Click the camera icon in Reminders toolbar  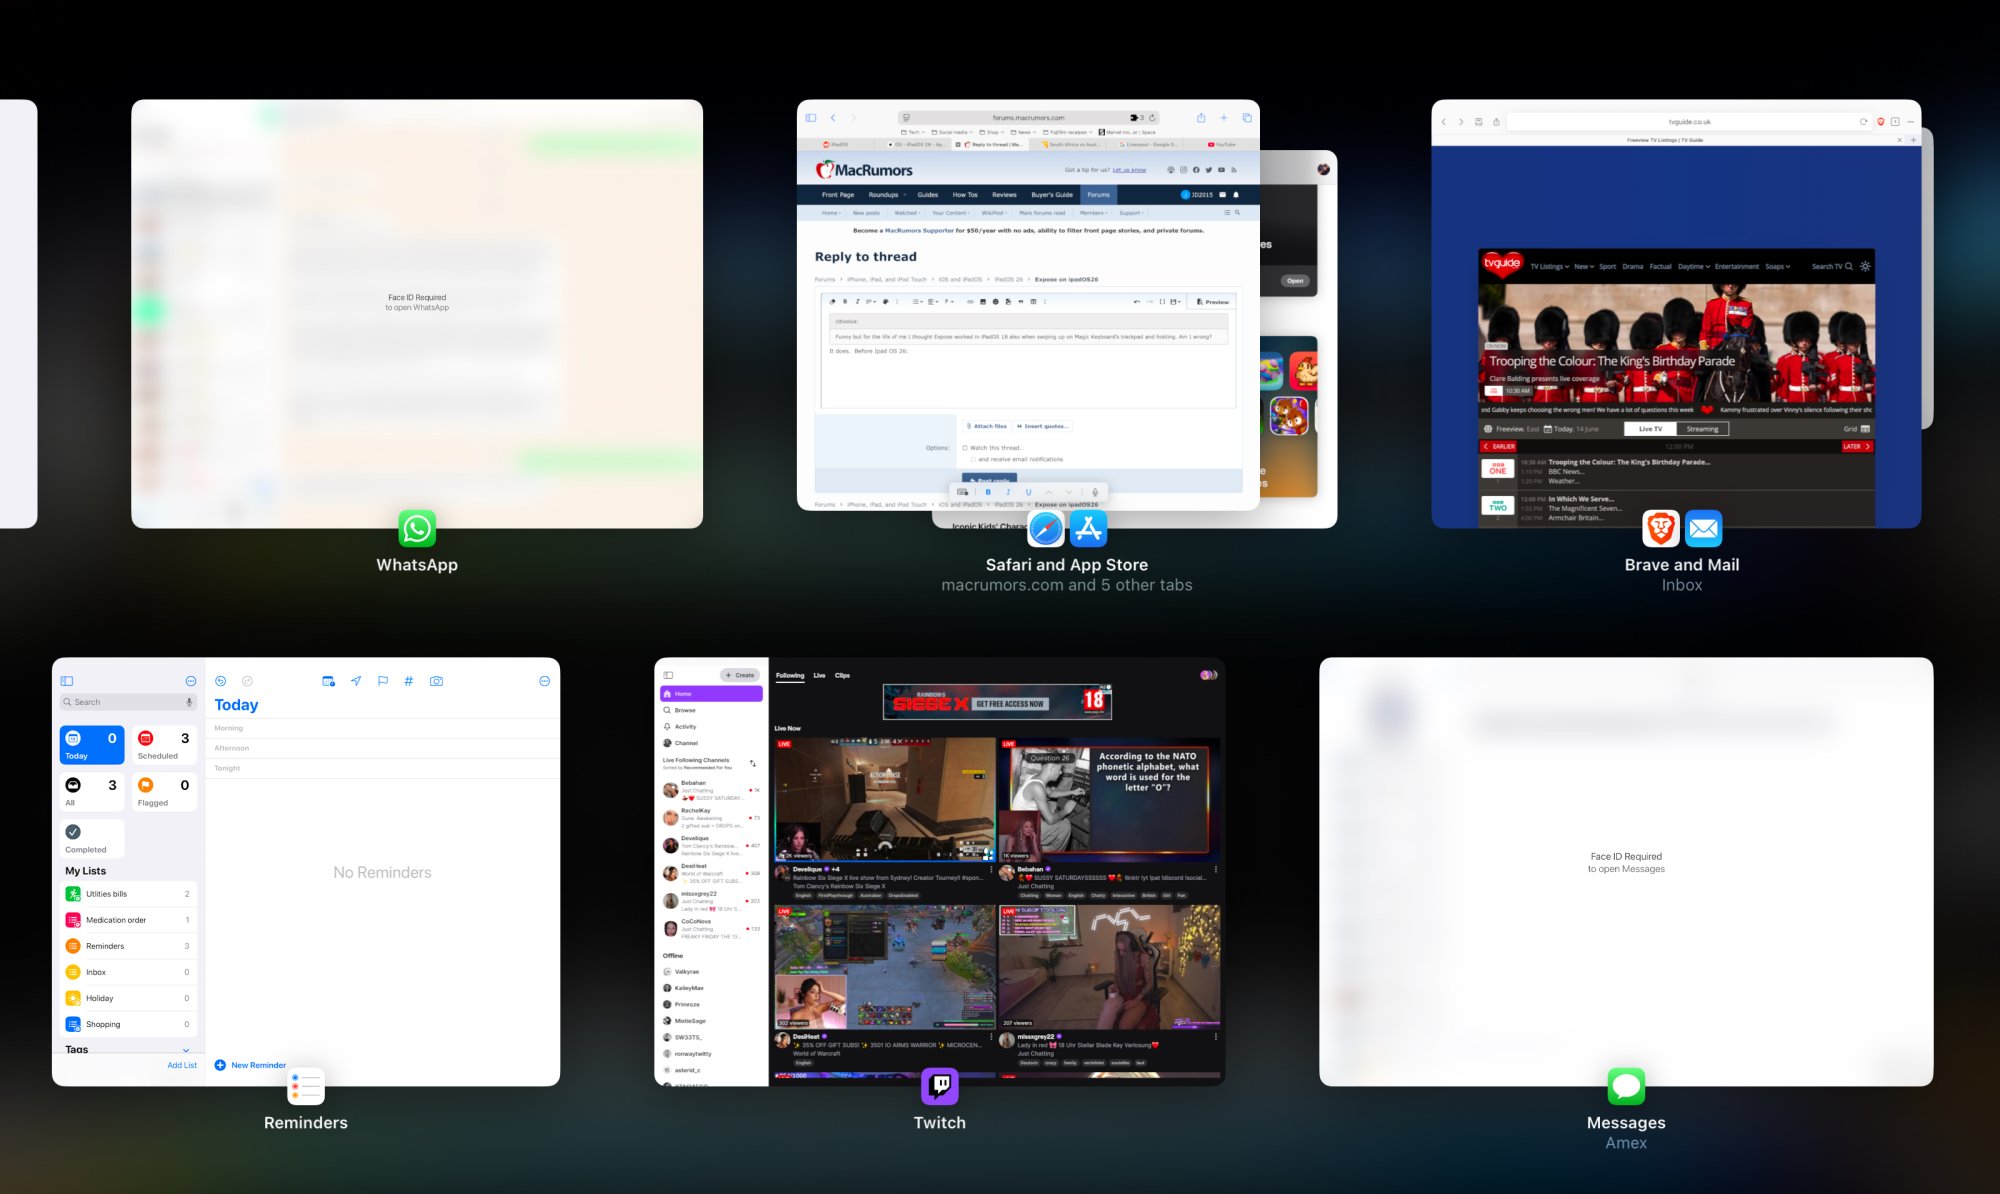coord(436,681)
